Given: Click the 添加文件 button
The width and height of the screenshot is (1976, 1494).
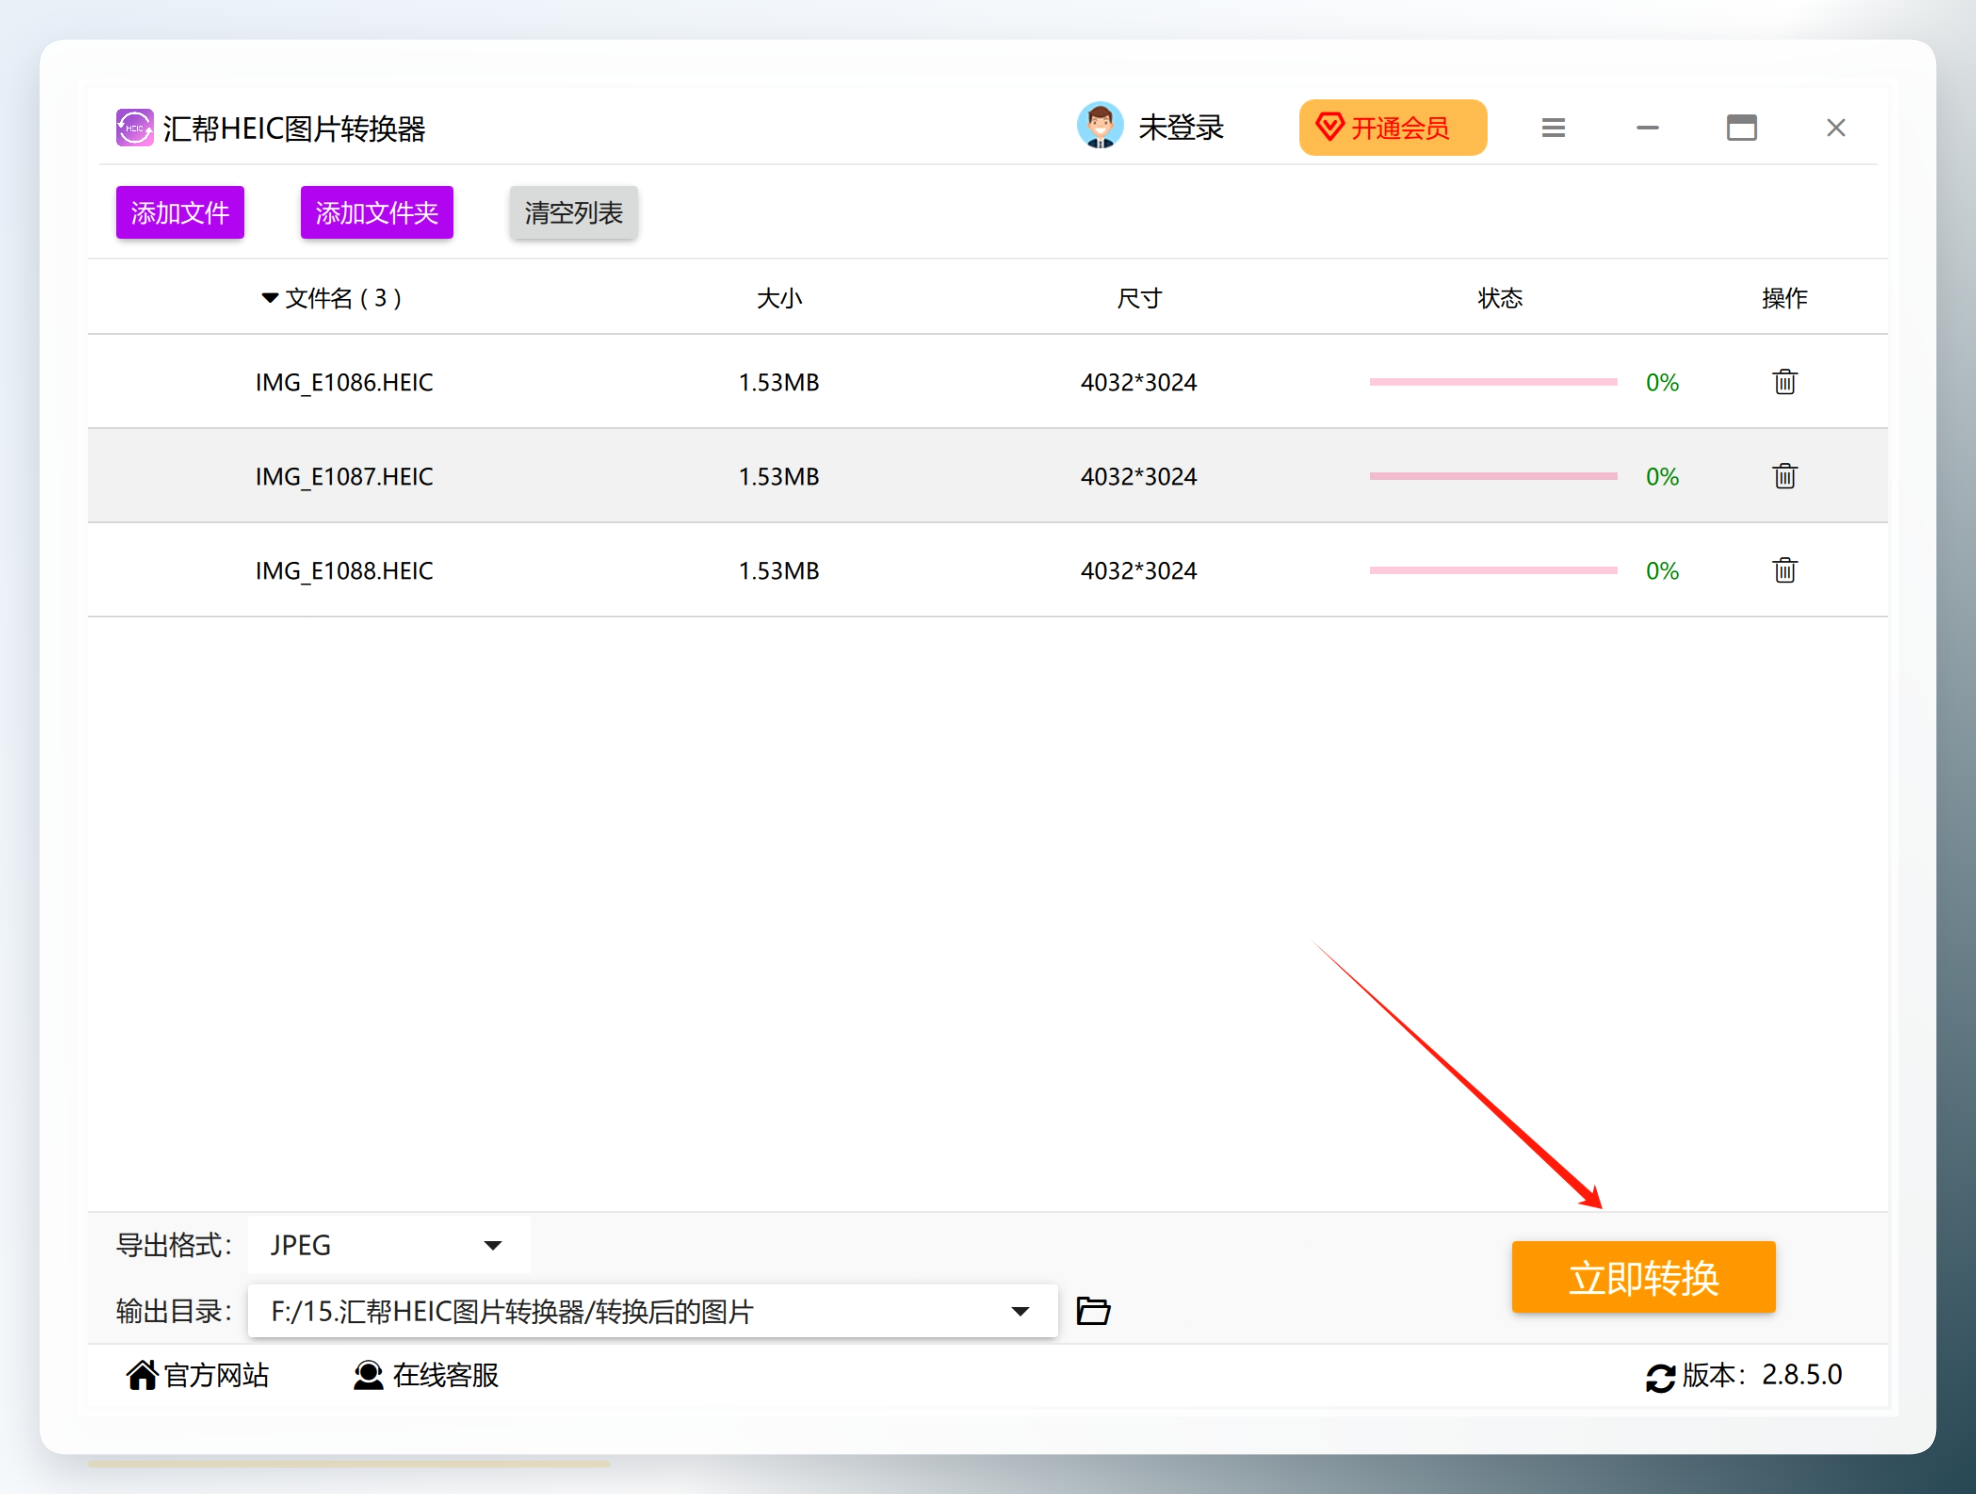Looking at the screenshot, I should pos(180,212).
